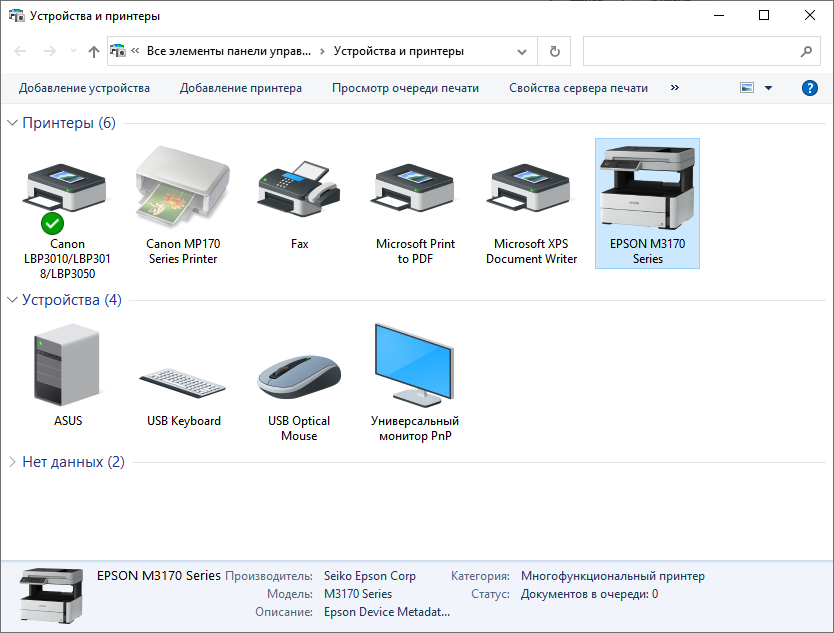Open the view options dropdown arrow
834x633 pixels.
pyautogui.click(x=768, y=88)
